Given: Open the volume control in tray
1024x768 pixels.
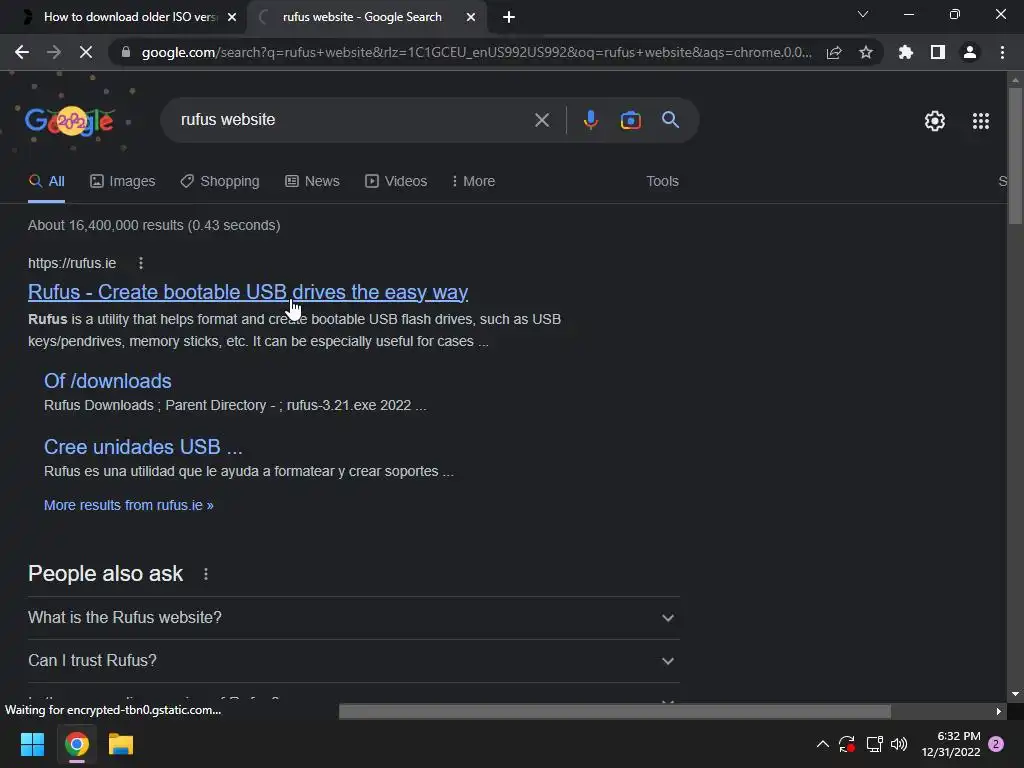Looking at the screenshot, I should pyautogui.click(x=899, y=744).
